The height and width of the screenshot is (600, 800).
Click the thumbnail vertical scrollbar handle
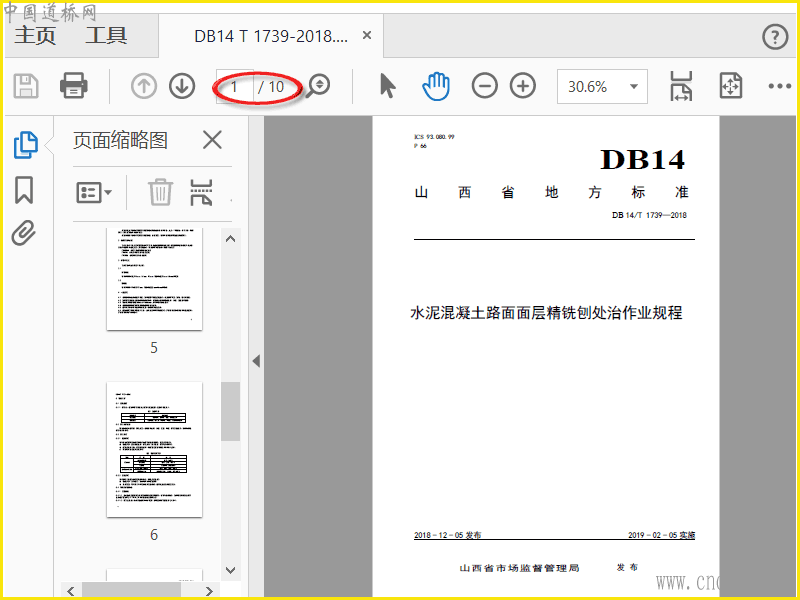[231, 411]
